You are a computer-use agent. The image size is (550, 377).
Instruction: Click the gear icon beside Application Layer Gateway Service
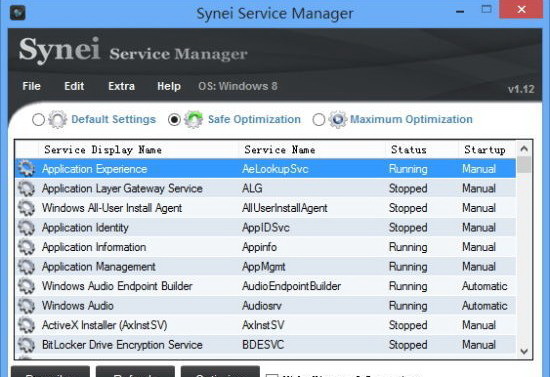click(27, 188)
